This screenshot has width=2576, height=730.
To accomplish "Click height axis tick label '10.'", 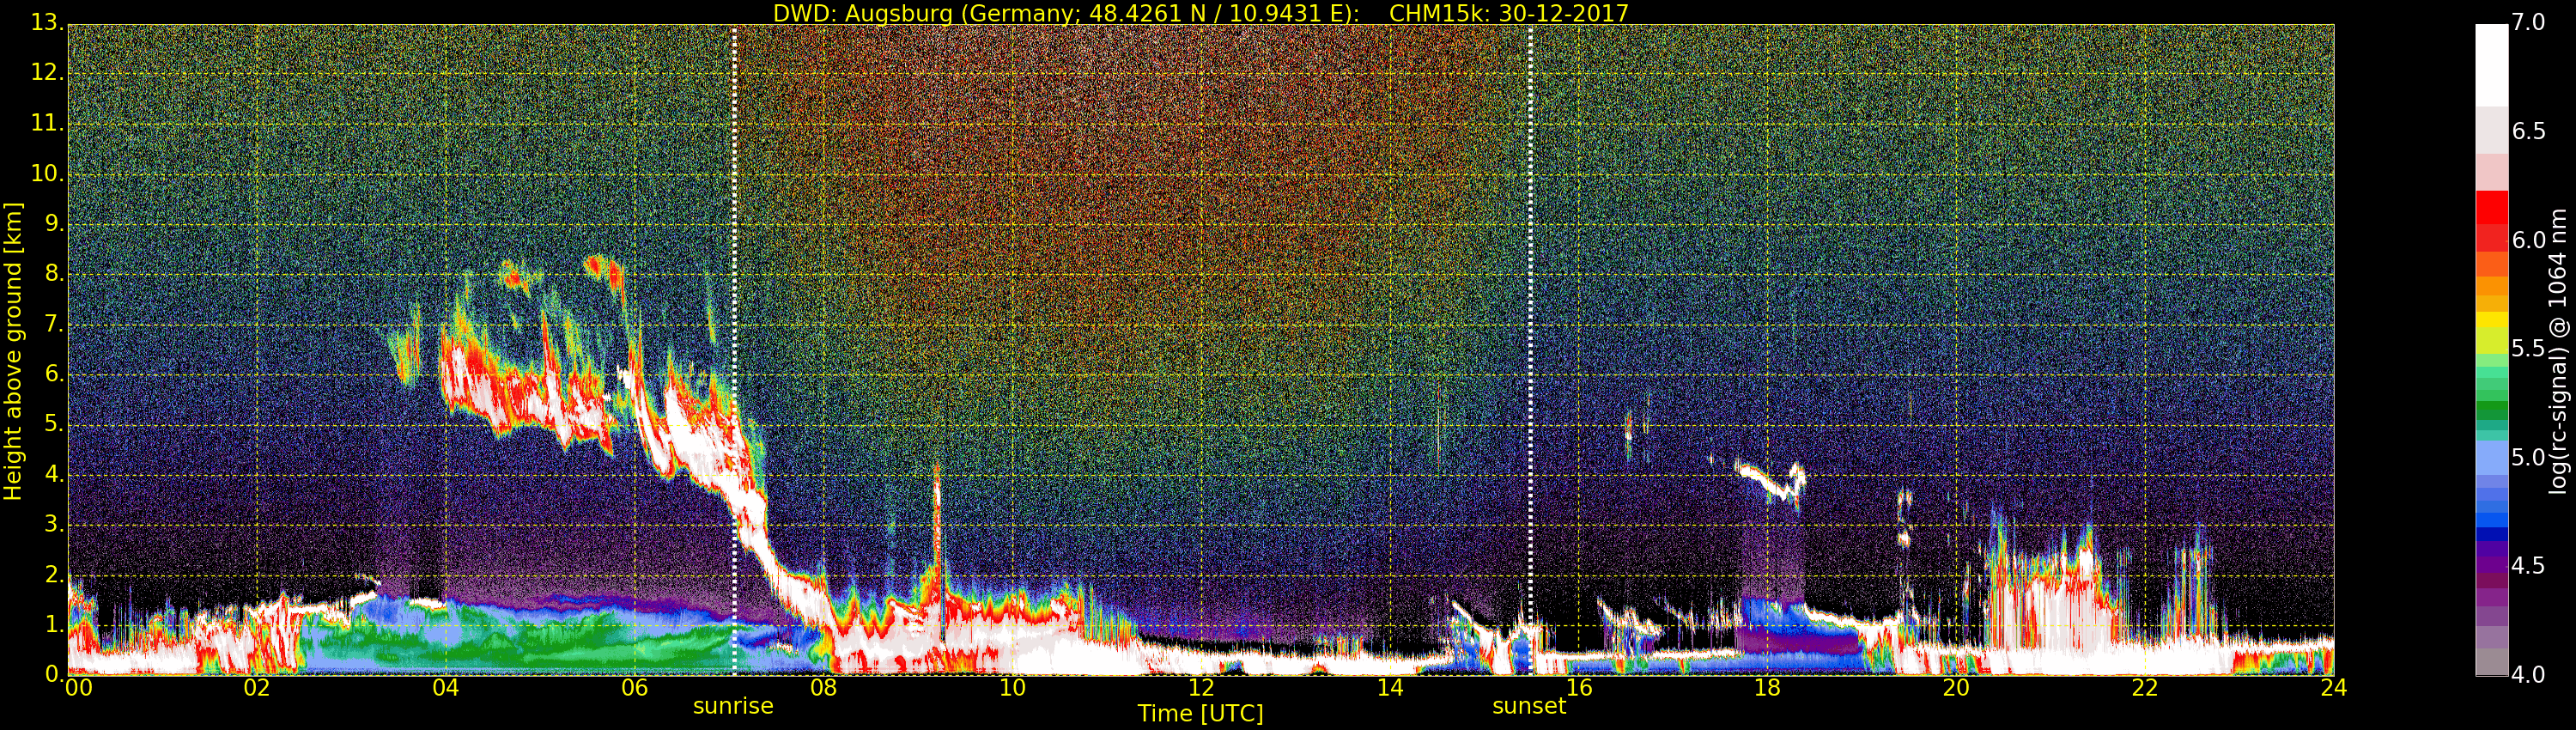I will (x=47, y=173).
